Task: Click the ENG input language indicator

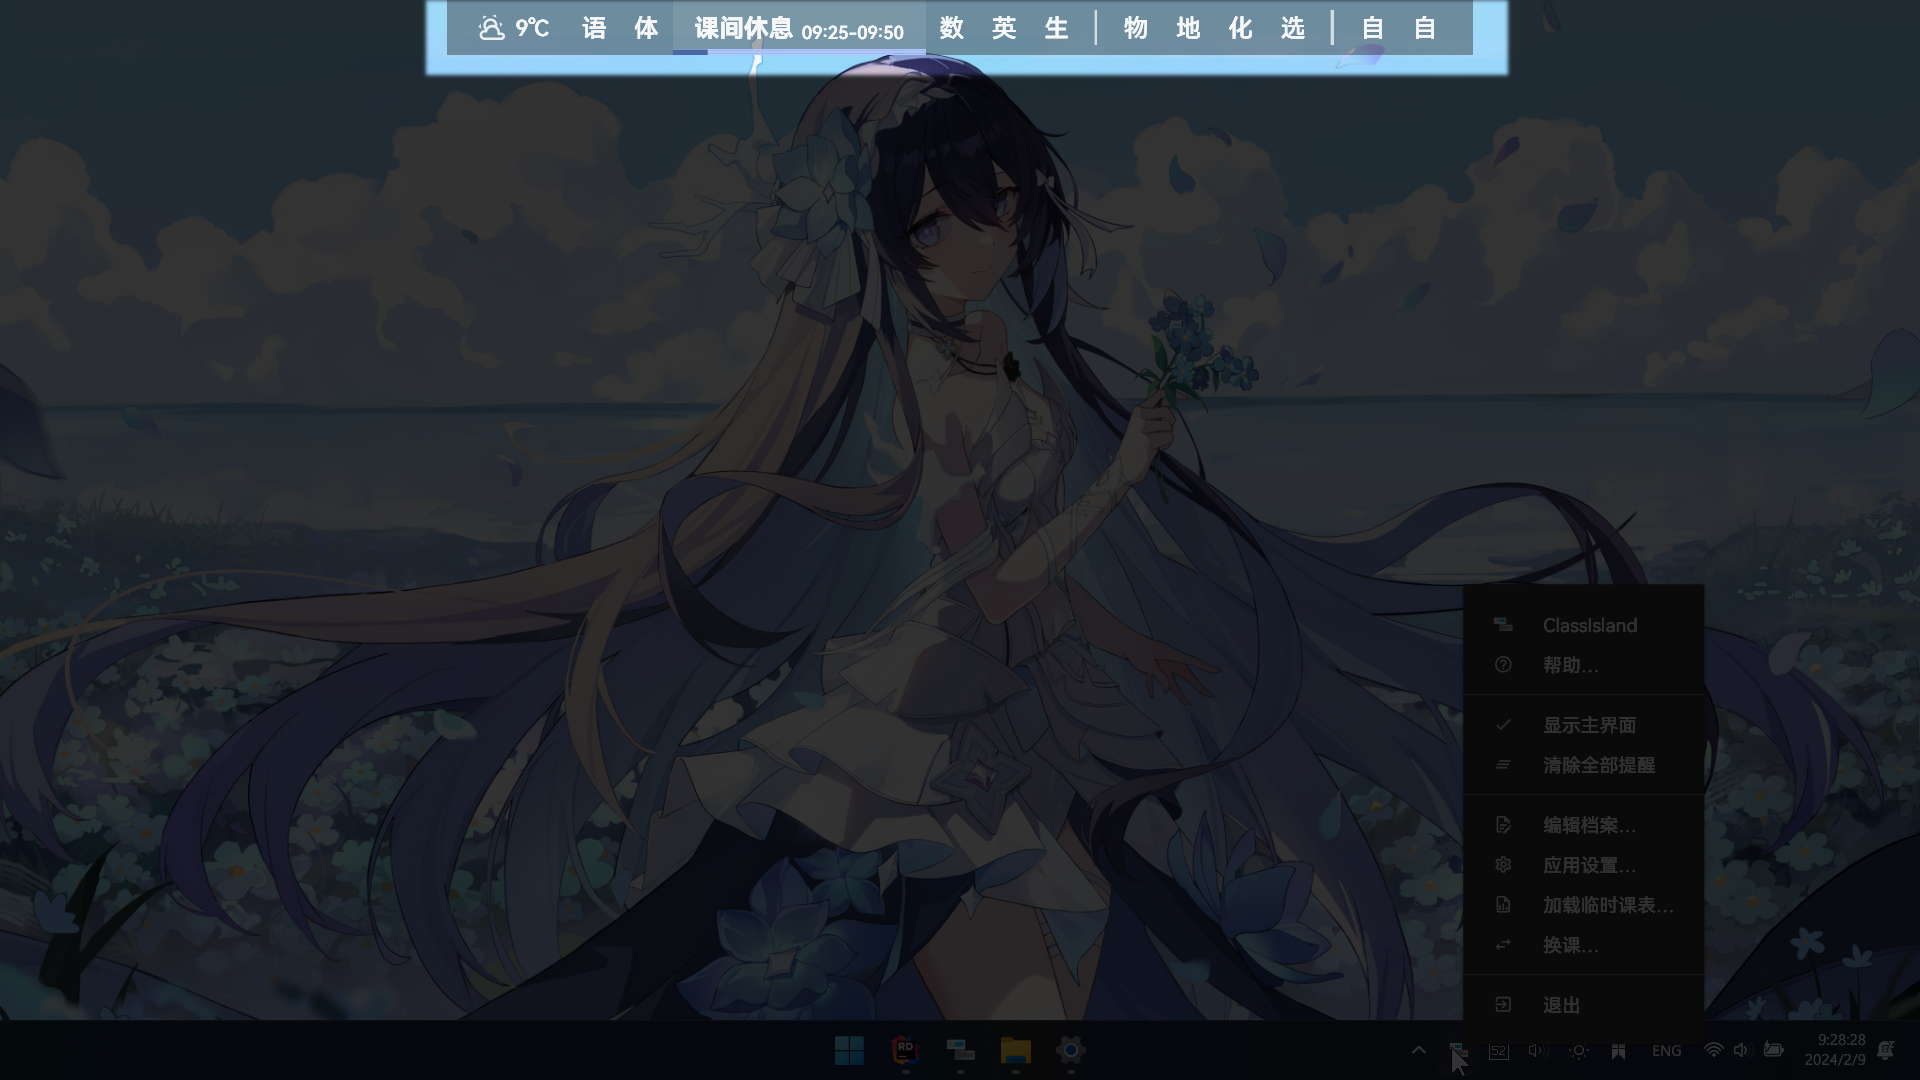Action: pos(1666,1050)
